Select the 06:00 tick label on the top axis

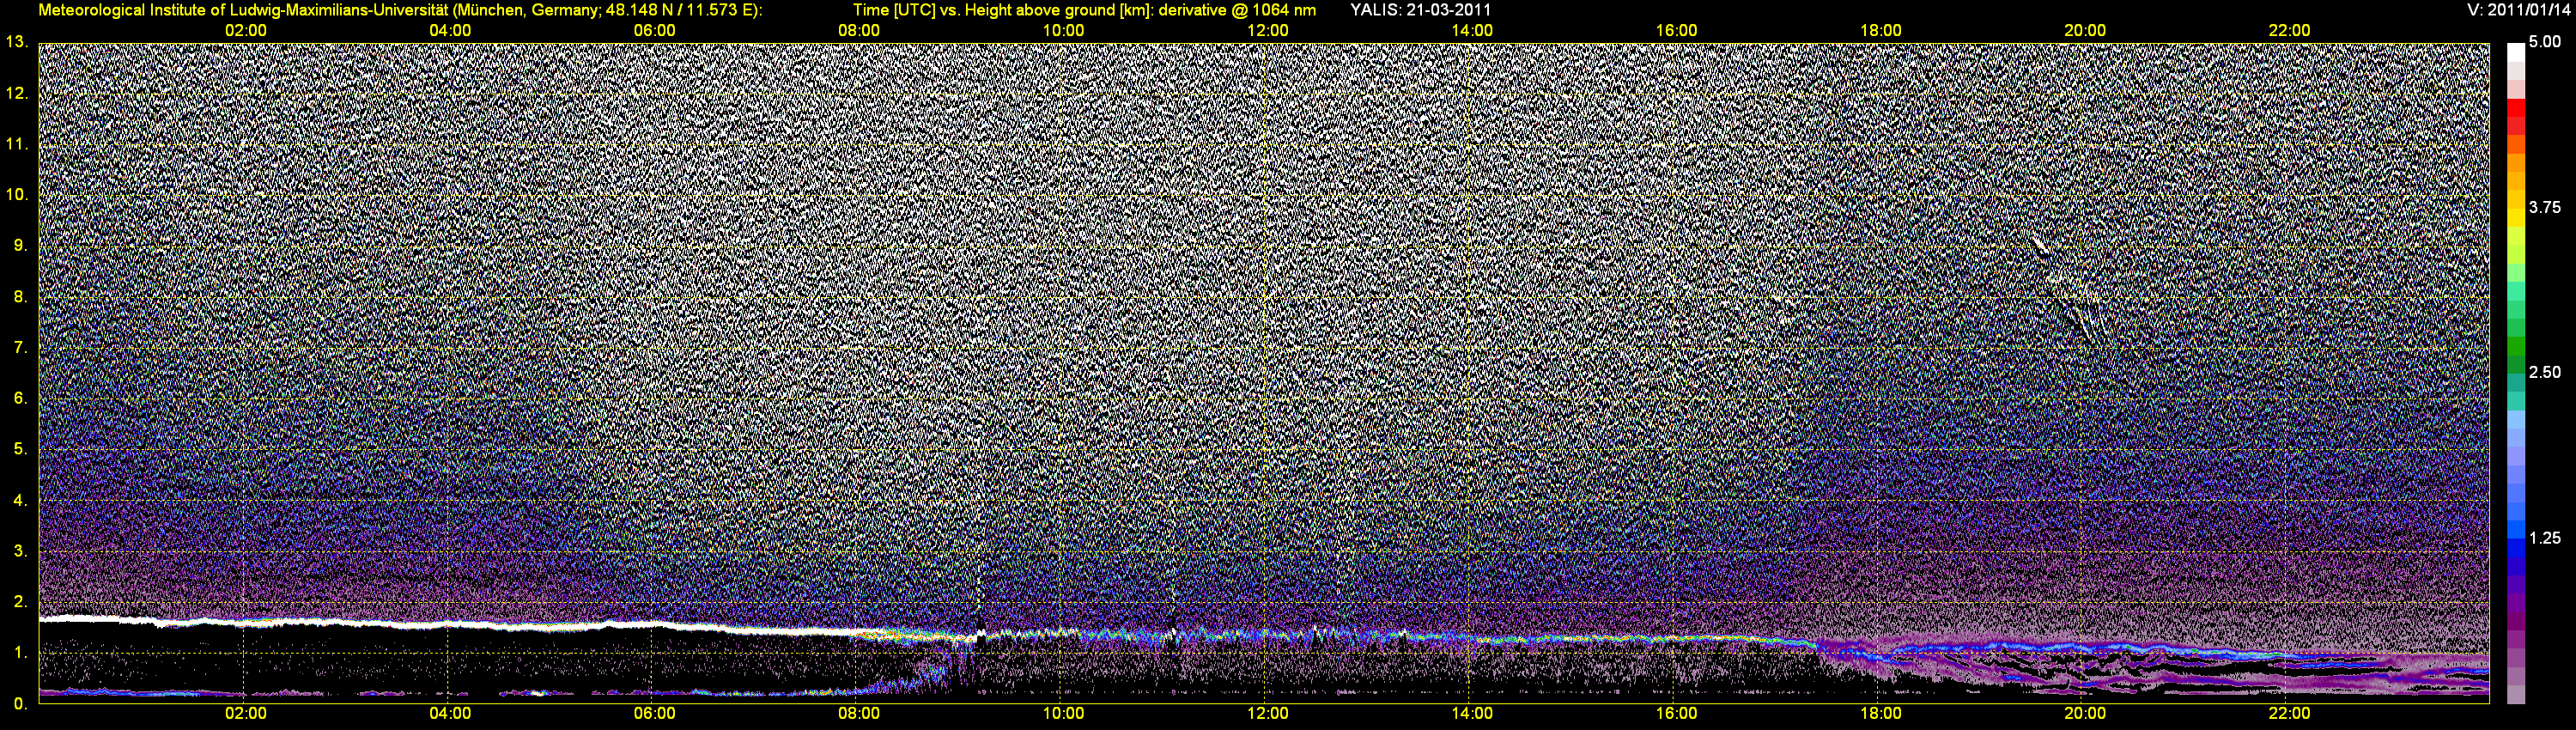654,31
